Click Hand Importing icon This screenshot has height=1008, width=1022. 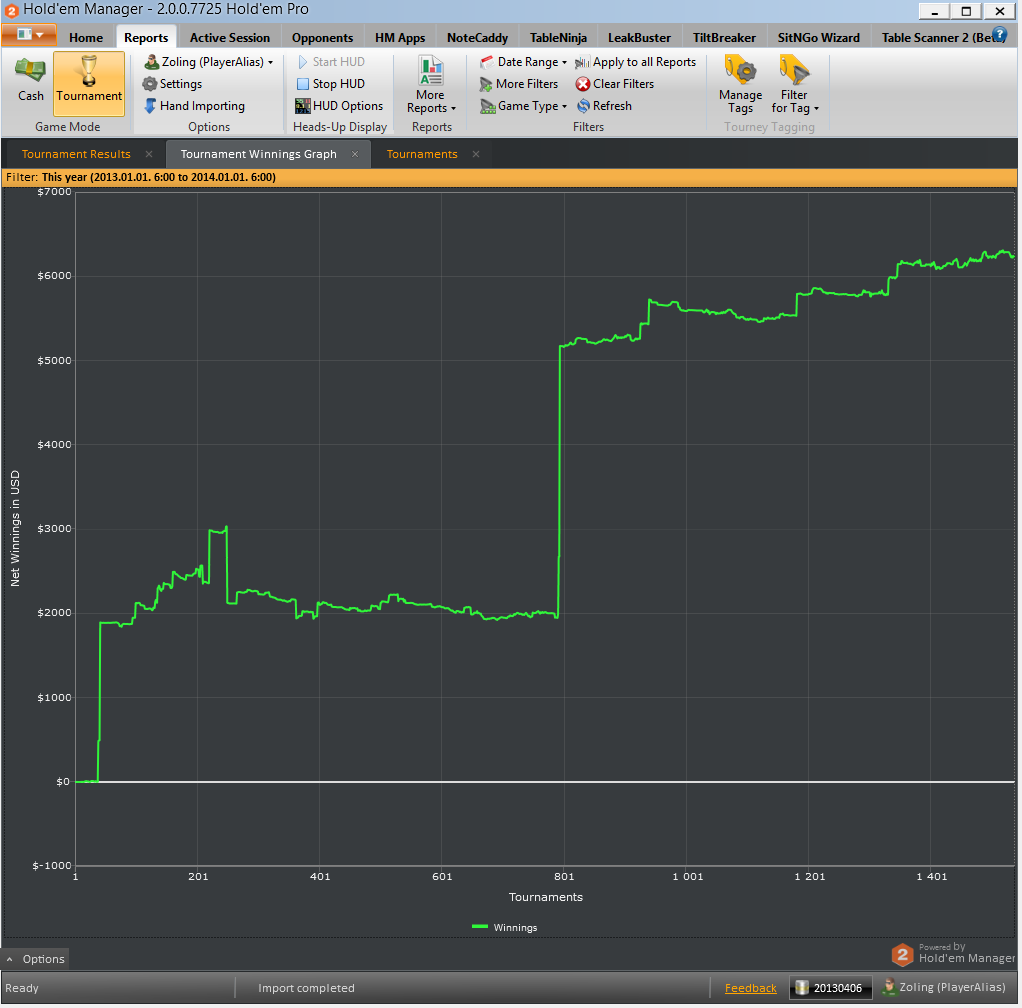(150, 106)
